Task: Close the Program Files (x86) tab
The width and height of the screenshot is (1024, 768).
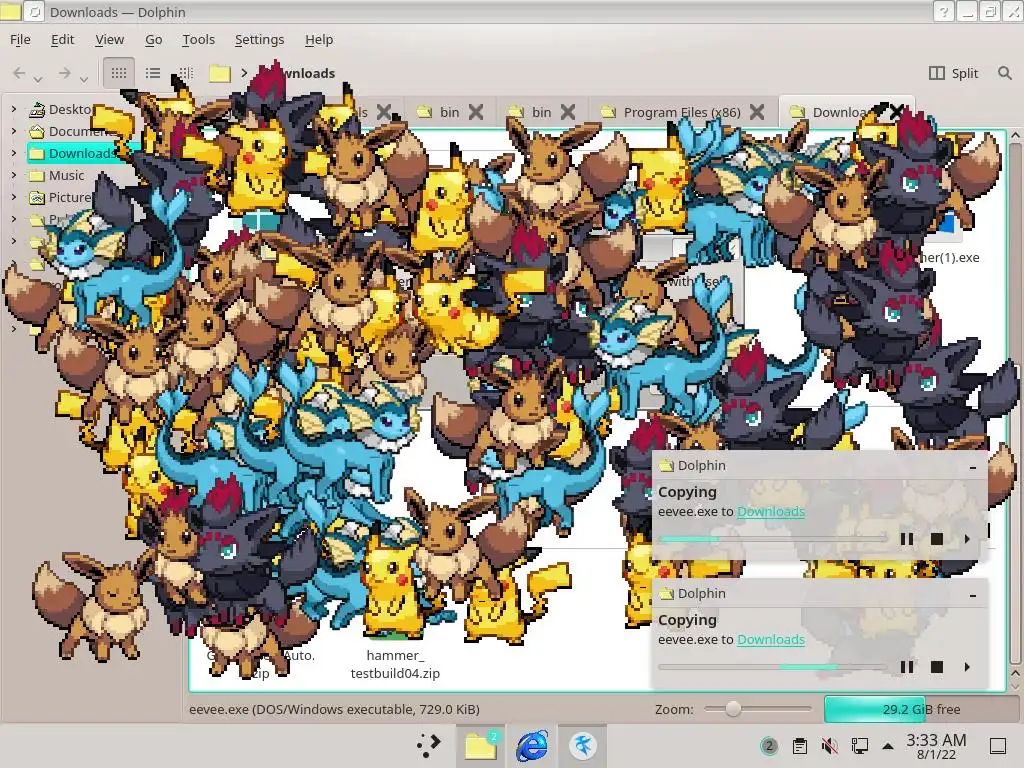Action: click(757, 112)
